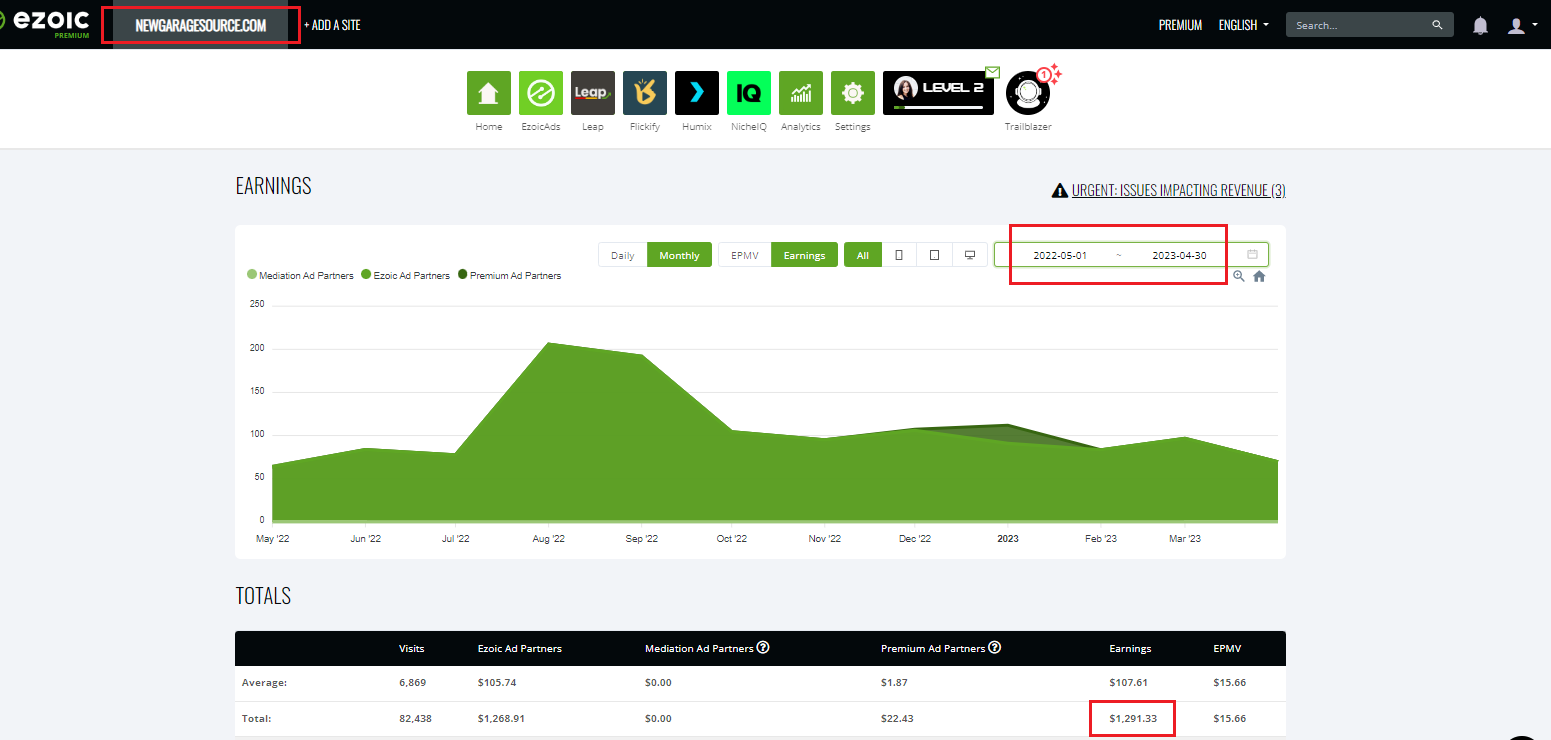Open the English language dropdown
The width and height of the screenshot is (1551, 740).
[1244, 25]
